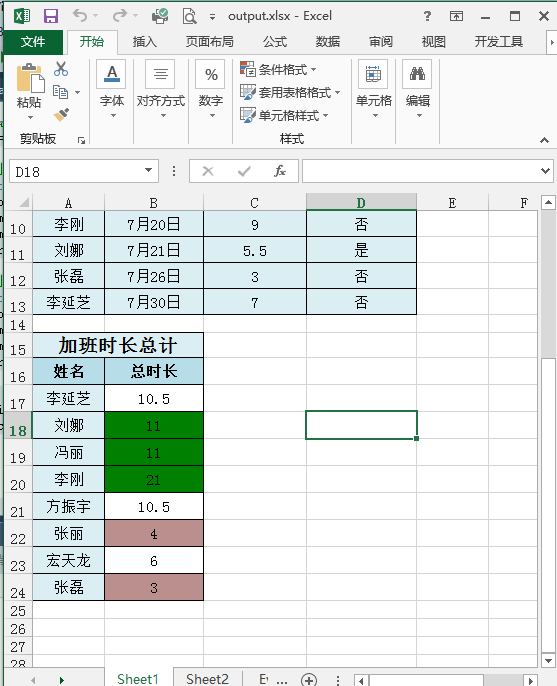Open the 套用表格格式 dropdown

click(x=290, y=92)
